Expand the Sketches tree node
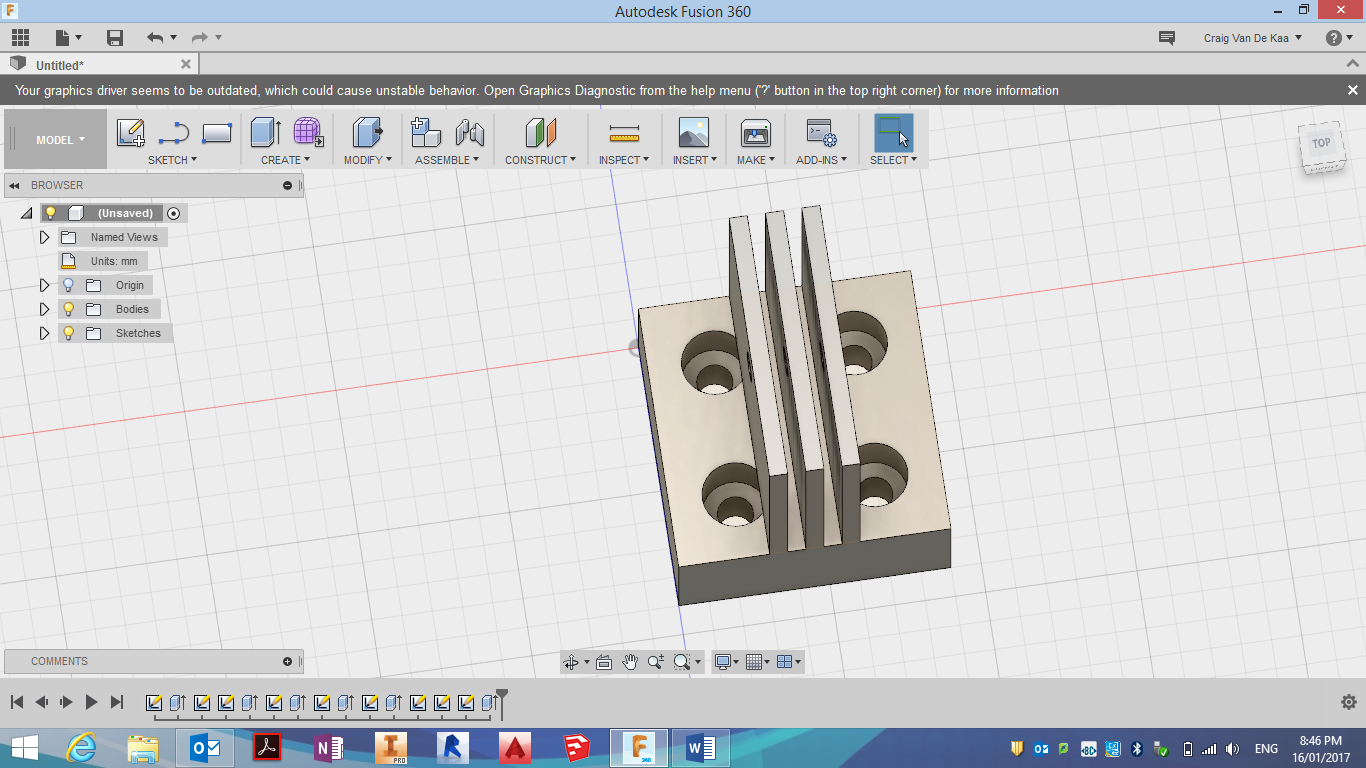1366x768 pixels. 44,333
